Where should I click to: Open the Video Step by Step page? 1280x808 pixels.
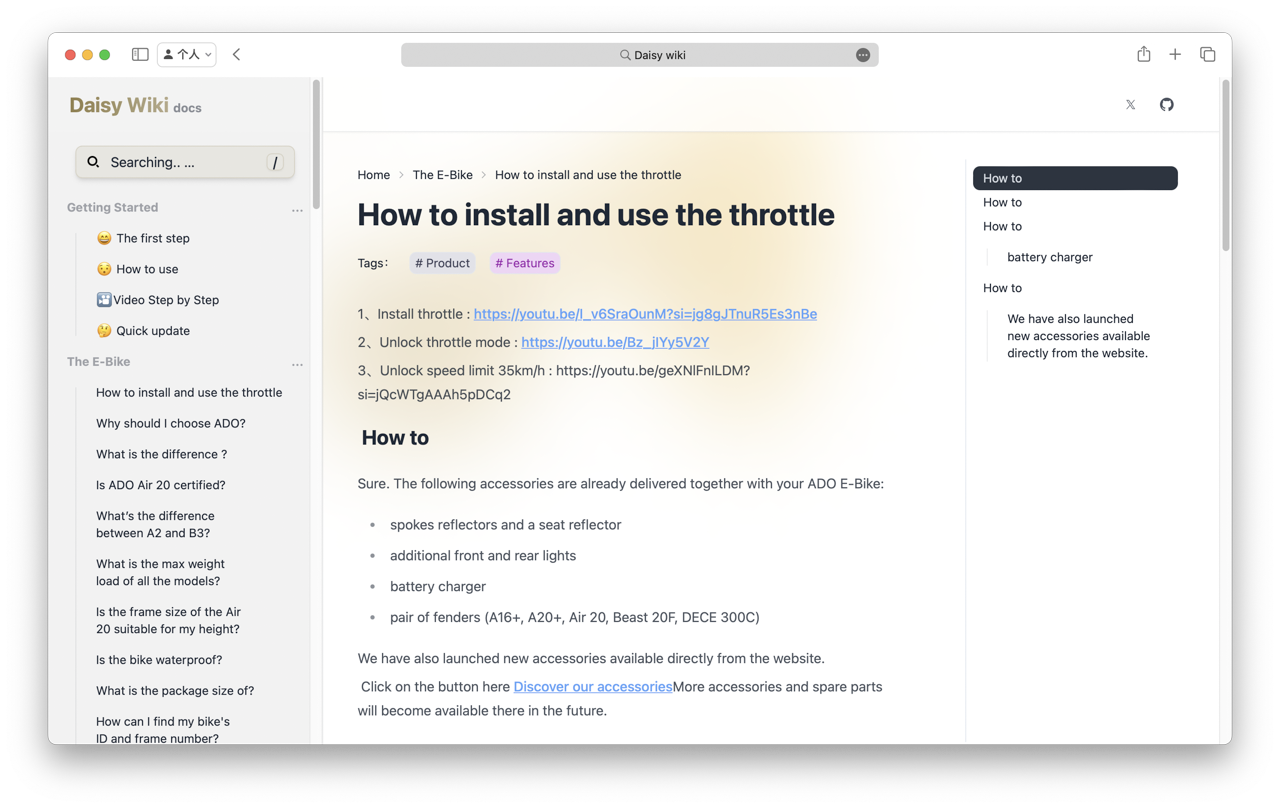point(157,300)
